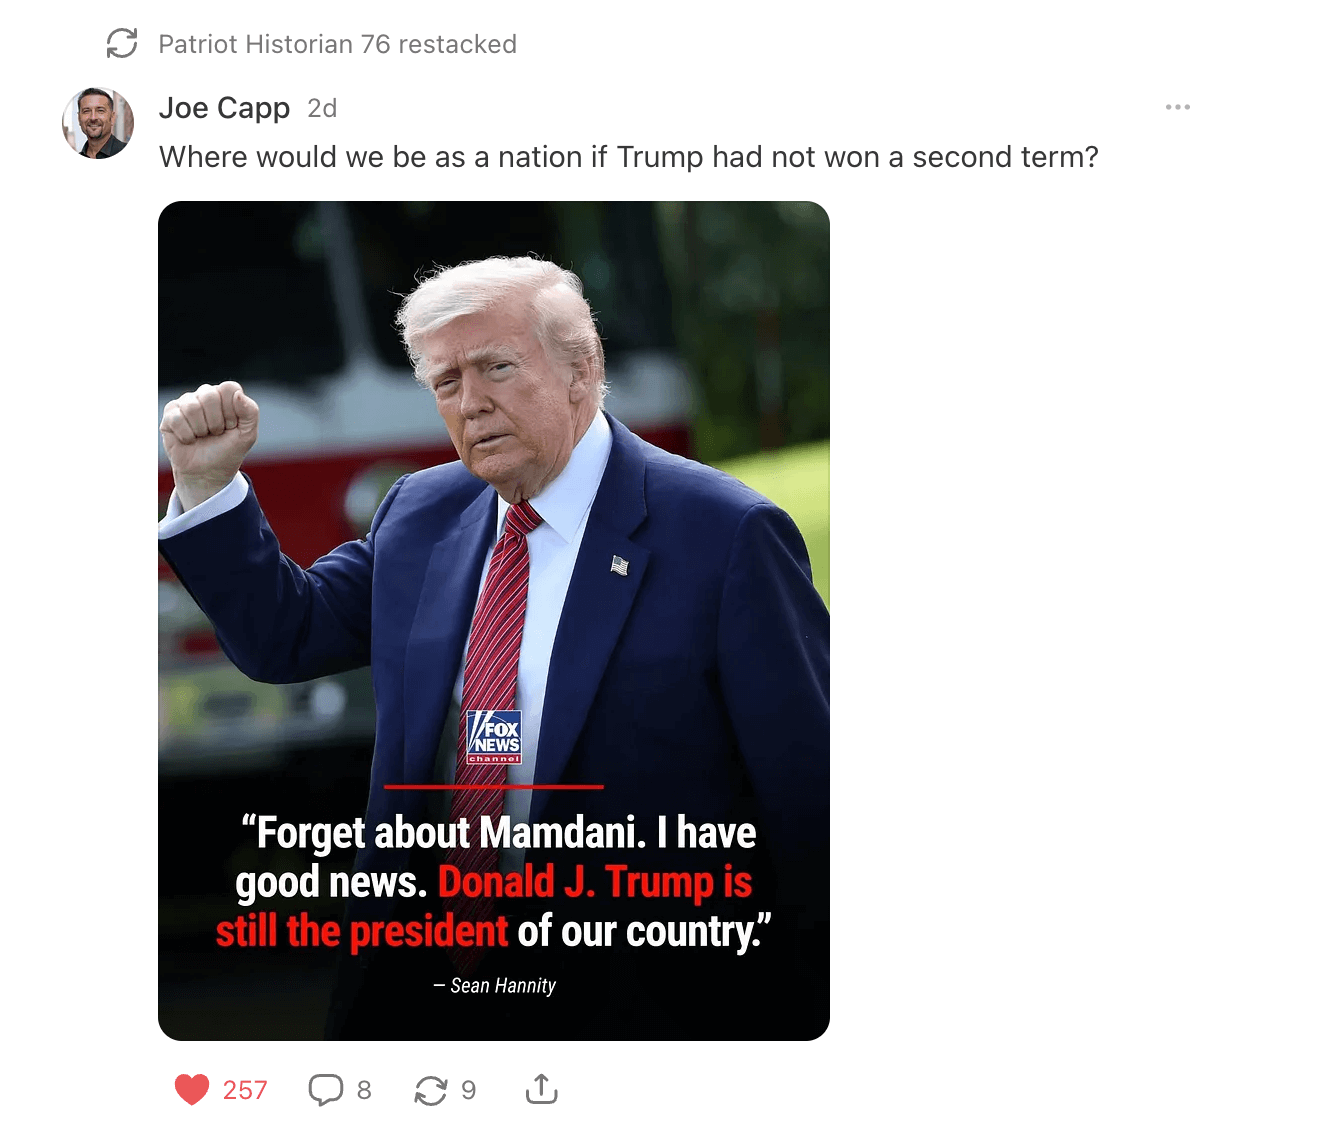Open the post timestamp 2d

[x=322, y=108]
